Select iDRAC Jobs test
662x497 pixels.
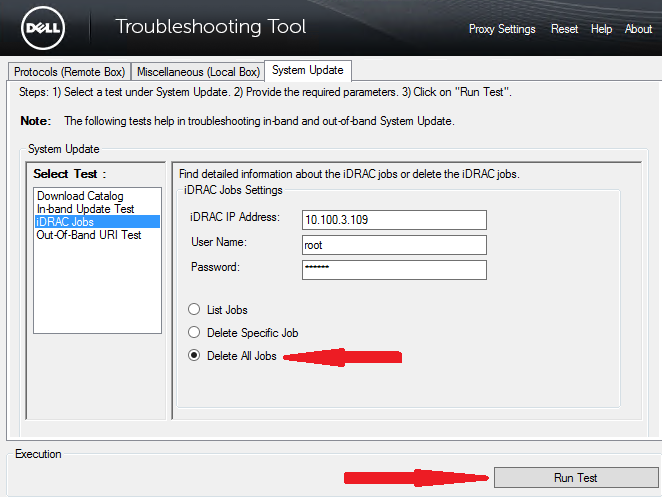point(98,222)
